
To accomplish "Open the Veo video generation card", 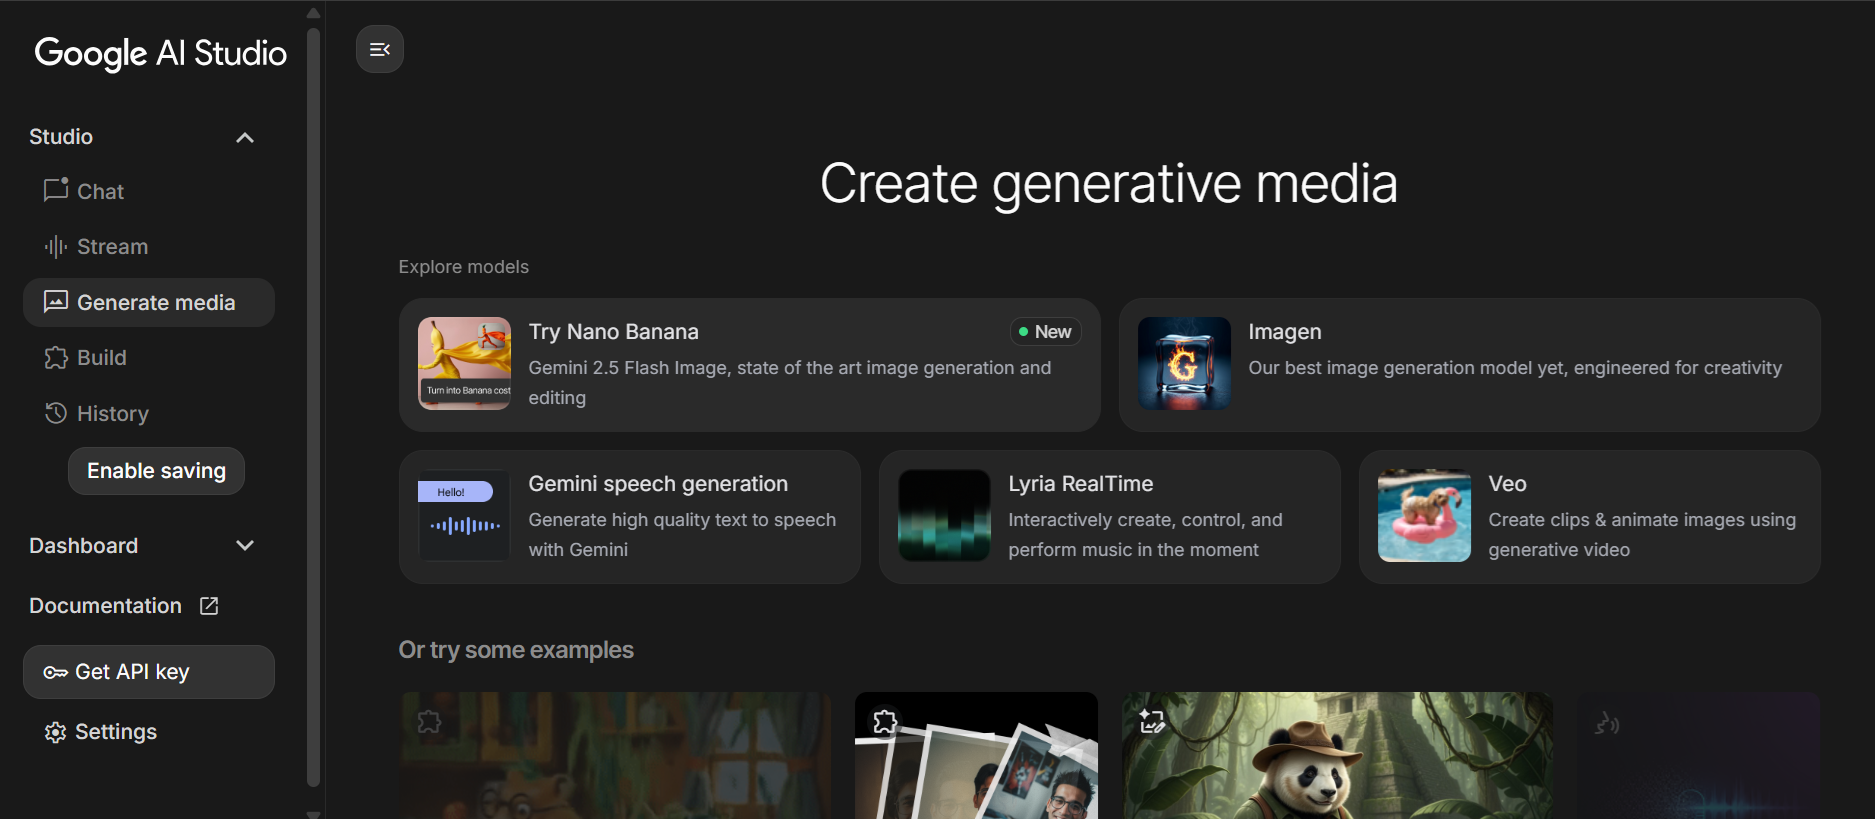I will tap(1590, 517).
